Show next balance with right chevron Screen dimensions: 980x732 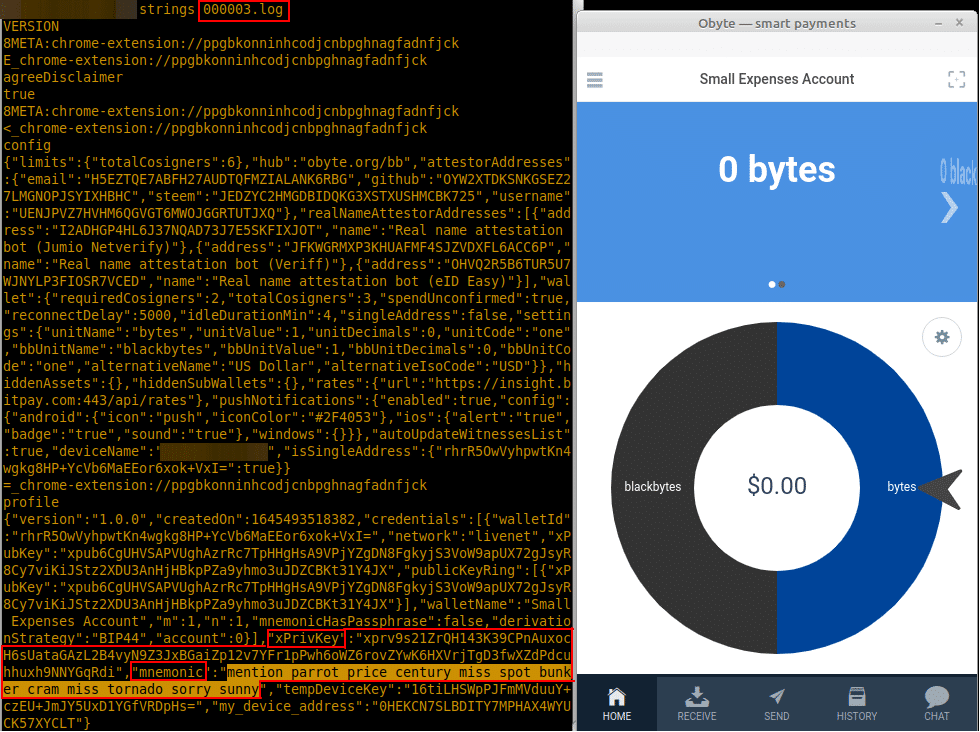(950, 208)
